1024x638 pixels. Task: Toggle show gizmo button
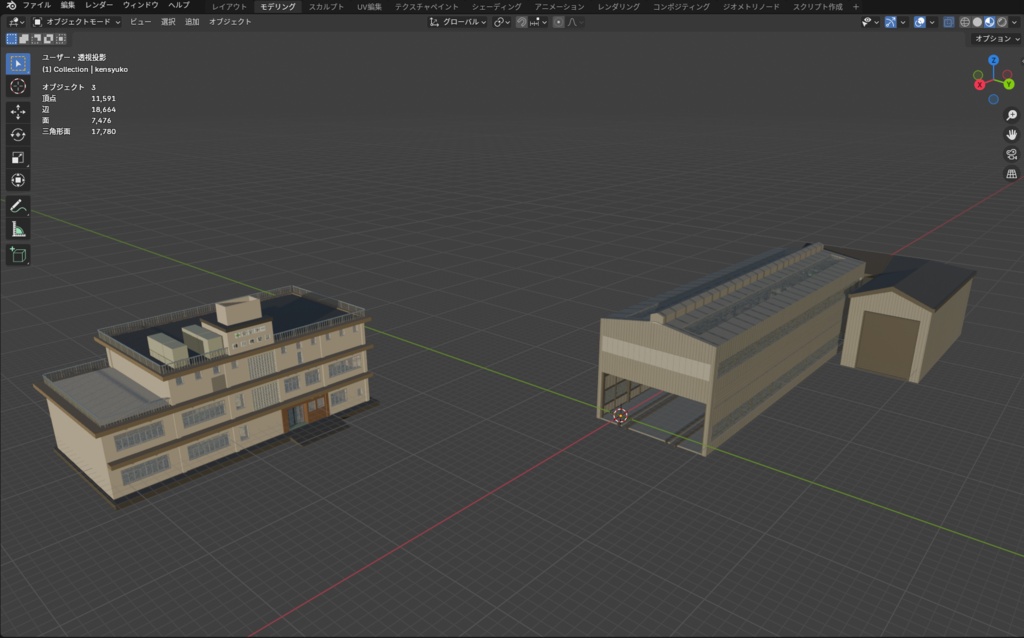tap(891, 22)
